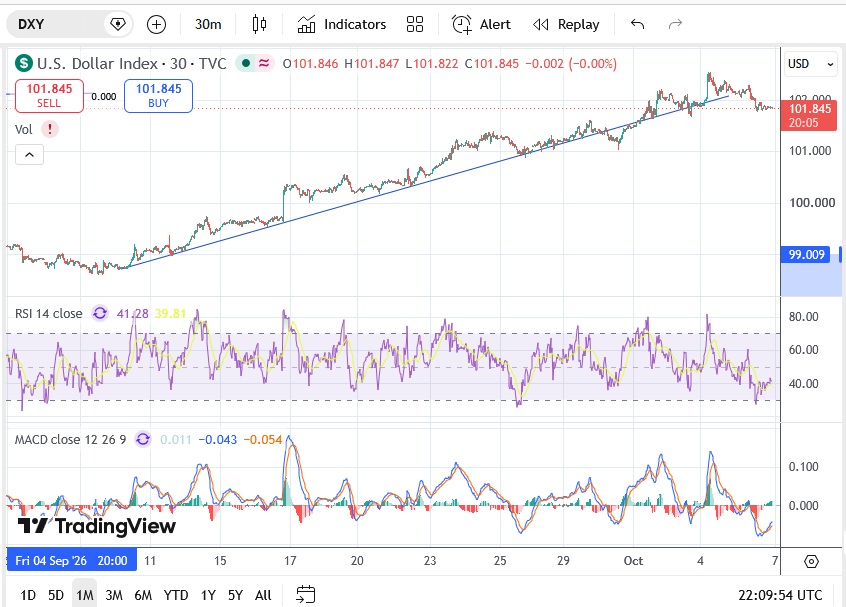Screen dimensions: 846x607
Task: Open the 30m interval selector
Action: [208, 24]
